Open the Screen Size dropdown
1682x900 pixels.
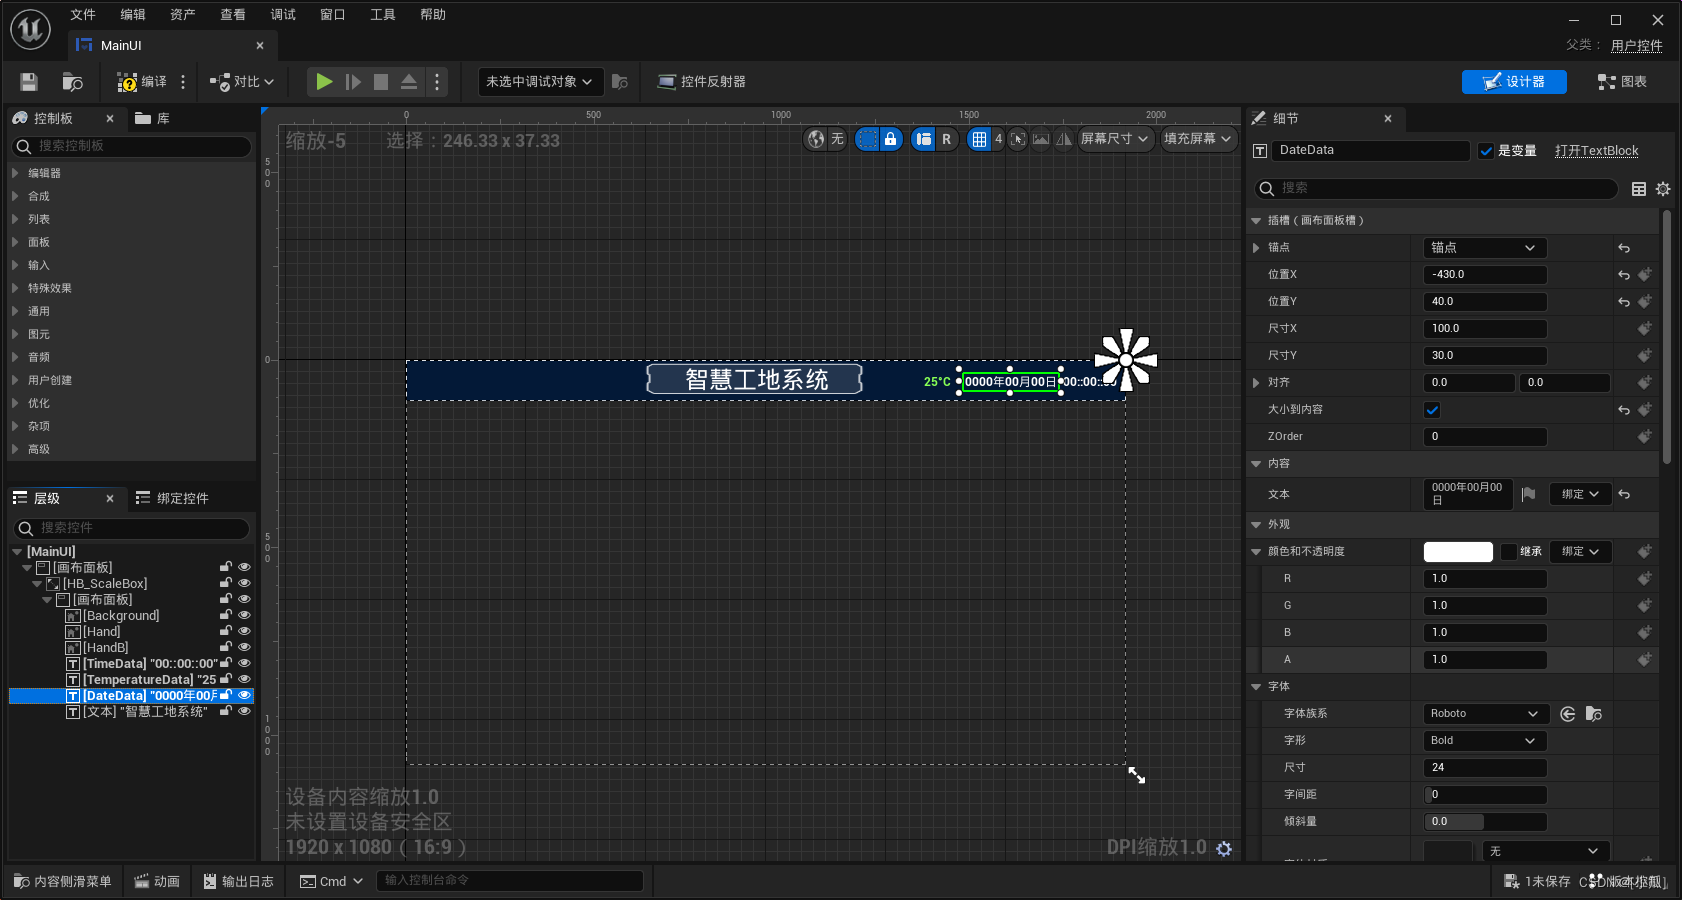pyautogui.click(x=1115, y=139)
